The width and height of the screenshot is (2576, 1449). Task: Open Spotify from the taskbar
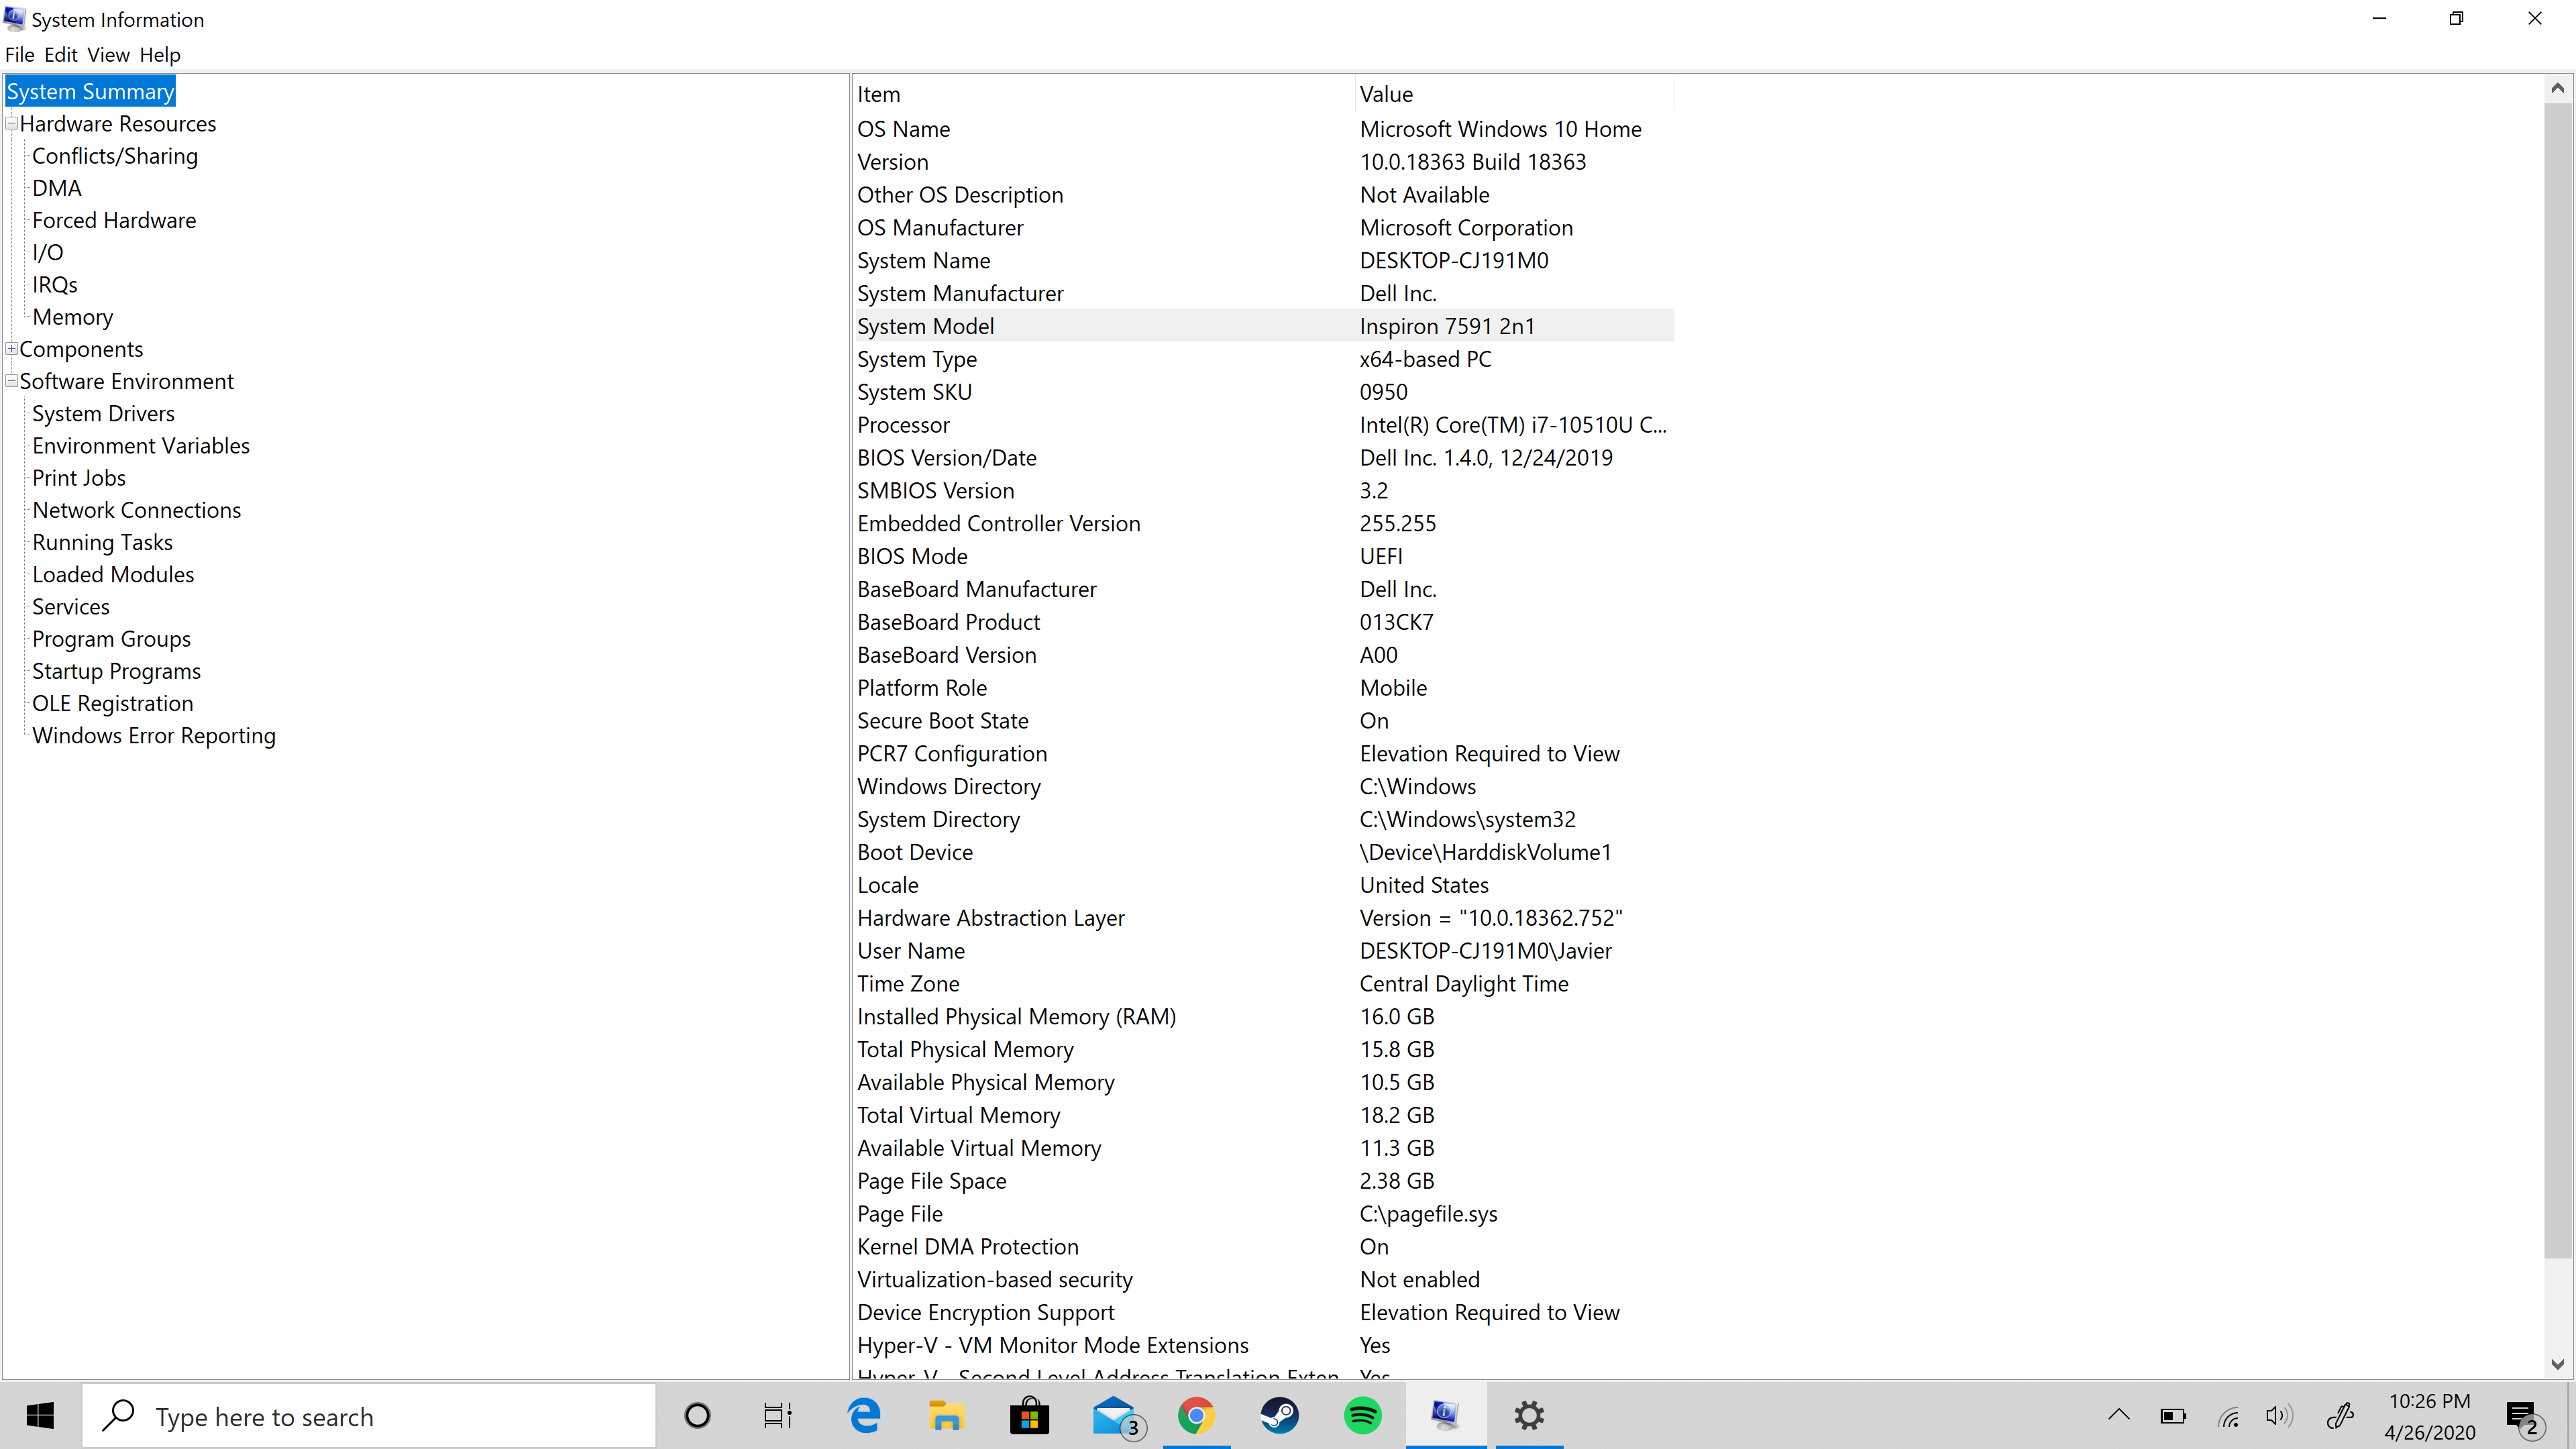click(x=1363, y=1416)
